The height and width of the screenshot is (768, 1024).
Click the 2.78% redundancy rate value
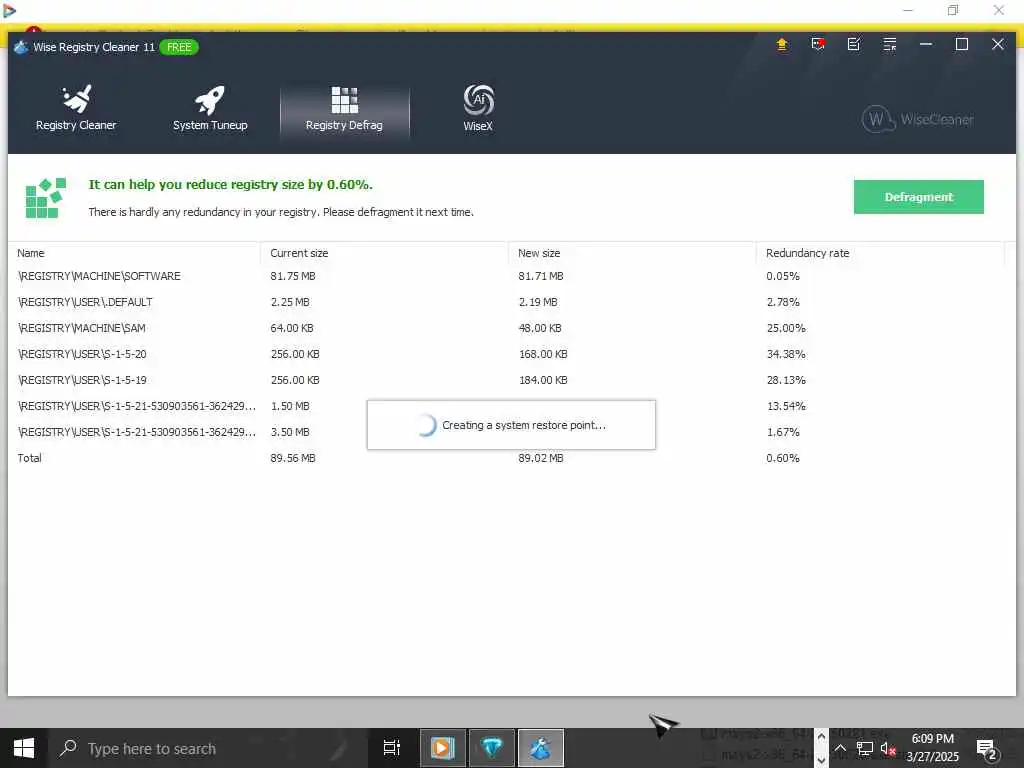point(782,302)
